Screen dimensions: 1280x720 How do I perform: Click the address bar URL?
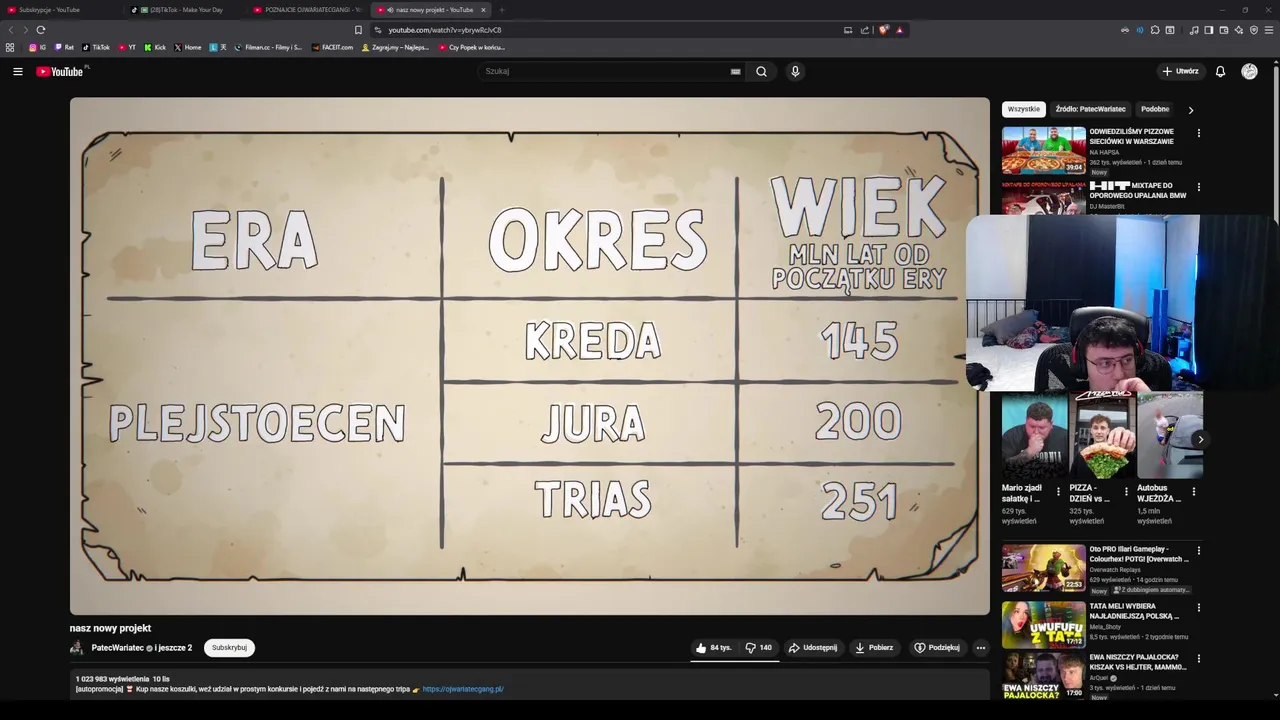pyautogui.click(x=445, y=30)
